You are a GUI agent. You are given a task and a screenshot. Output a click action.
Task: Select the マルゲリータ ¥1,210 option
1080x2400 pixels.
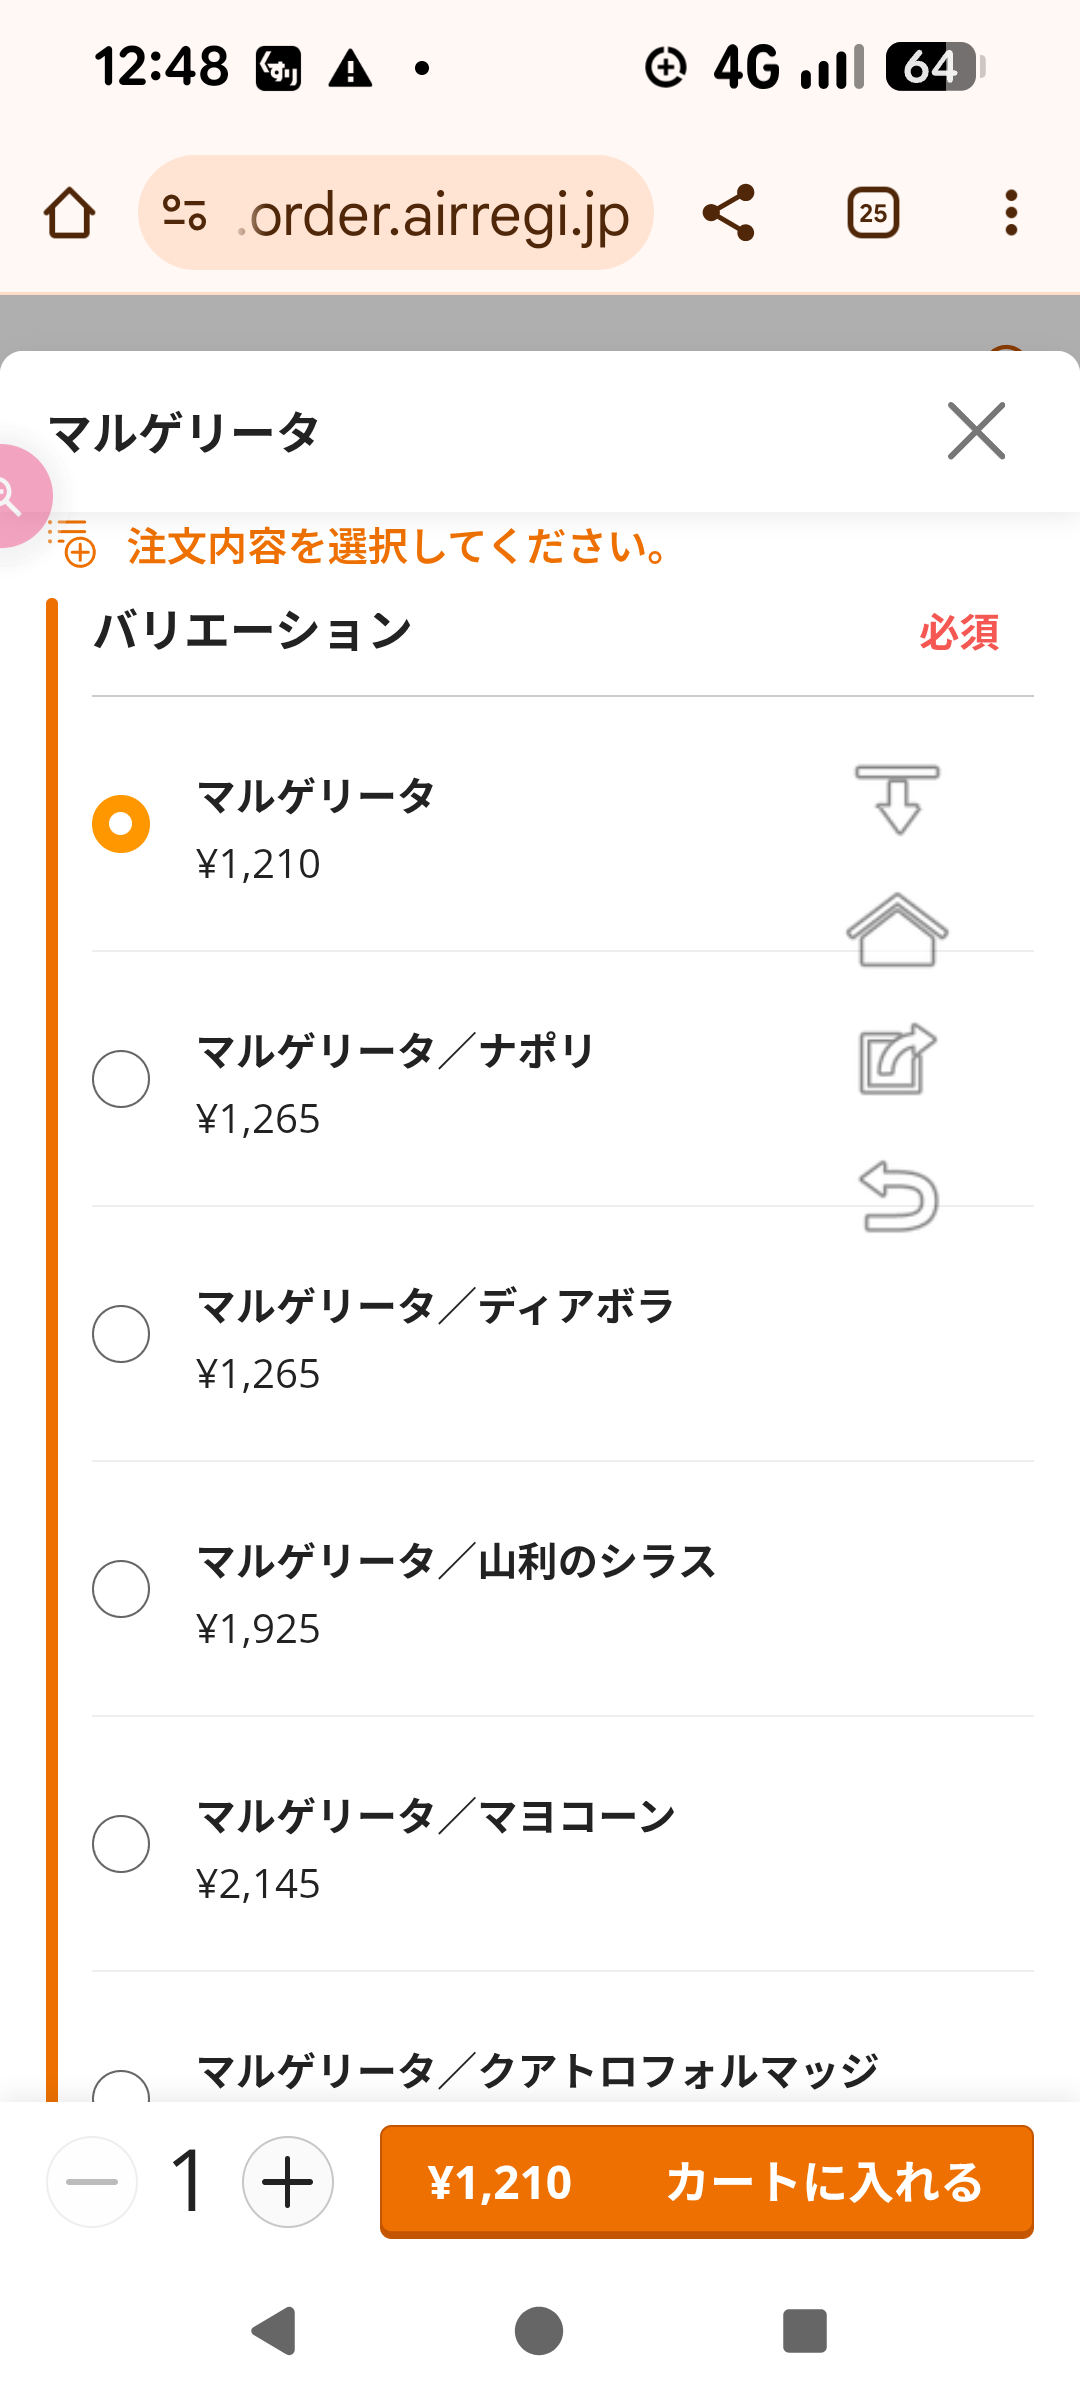121,824
